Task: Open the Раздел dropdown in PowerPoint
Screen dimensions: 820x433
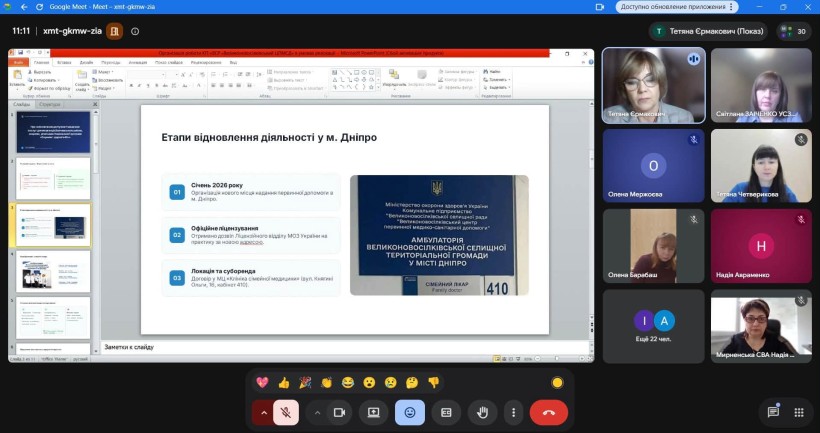Action: (x=104, y=88)
